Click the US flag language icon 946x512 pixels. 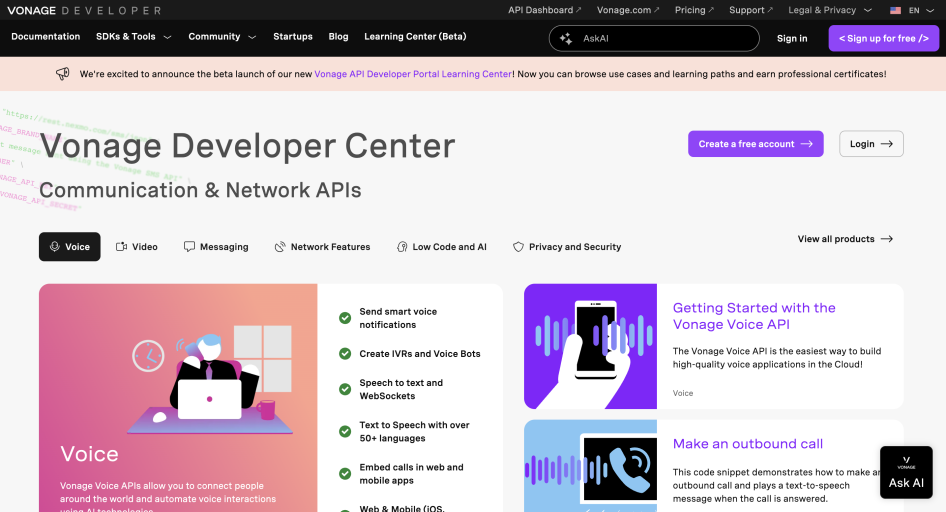point(895,10)
